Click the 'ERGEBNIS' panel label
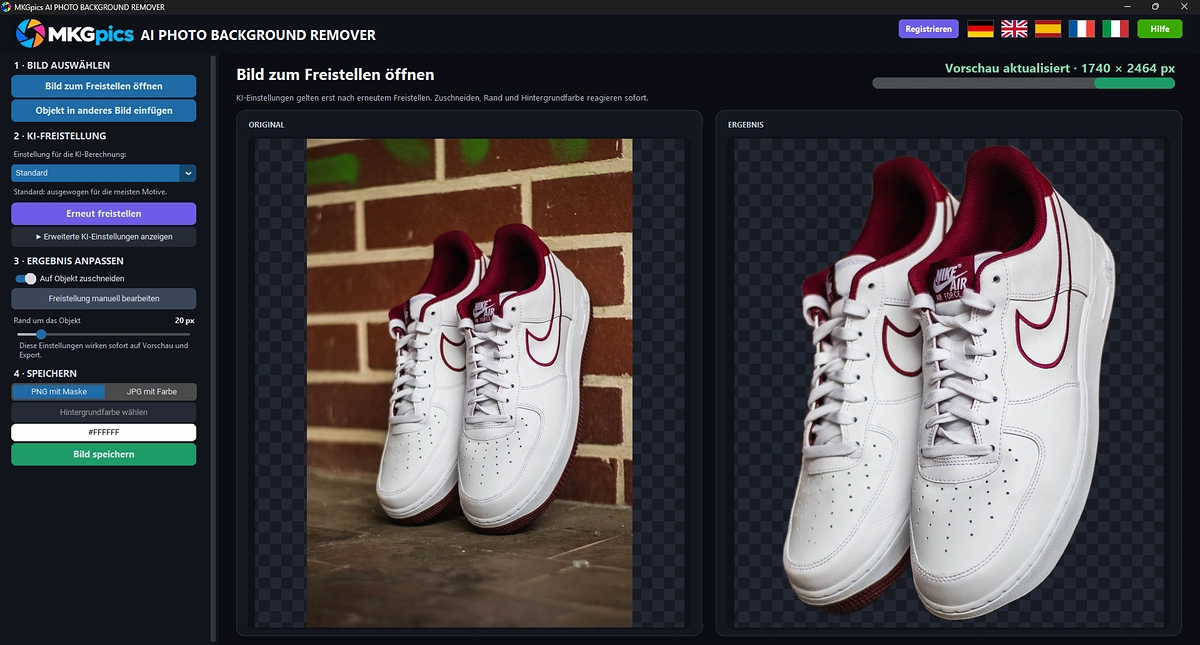This screenshot has height=645, width=1200. 746,125
